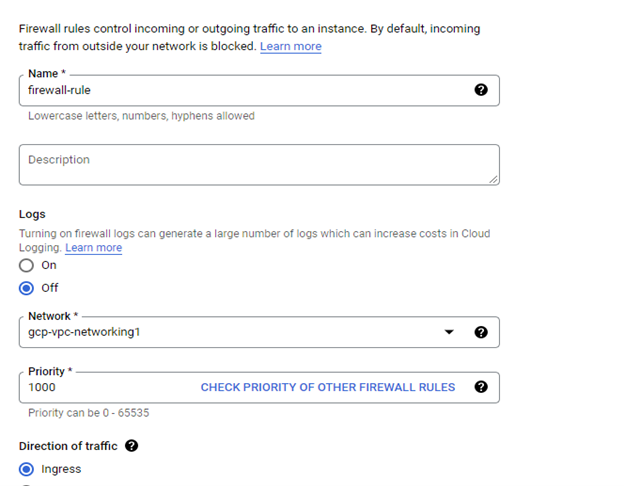Select Ingress traffic direction
Image resolution: width=624 pixels, height=486 pixels.
26,469
